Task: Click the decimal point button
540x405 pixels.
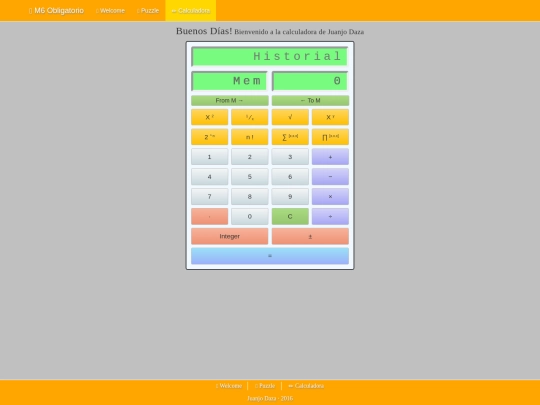Action: [209, 216]
